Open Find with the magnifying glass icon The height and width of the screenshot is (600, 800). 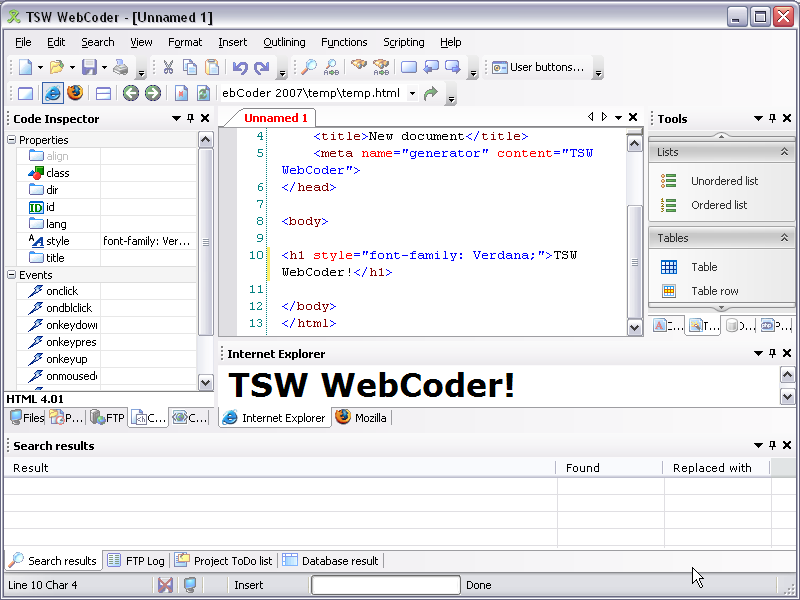(309, 67)
